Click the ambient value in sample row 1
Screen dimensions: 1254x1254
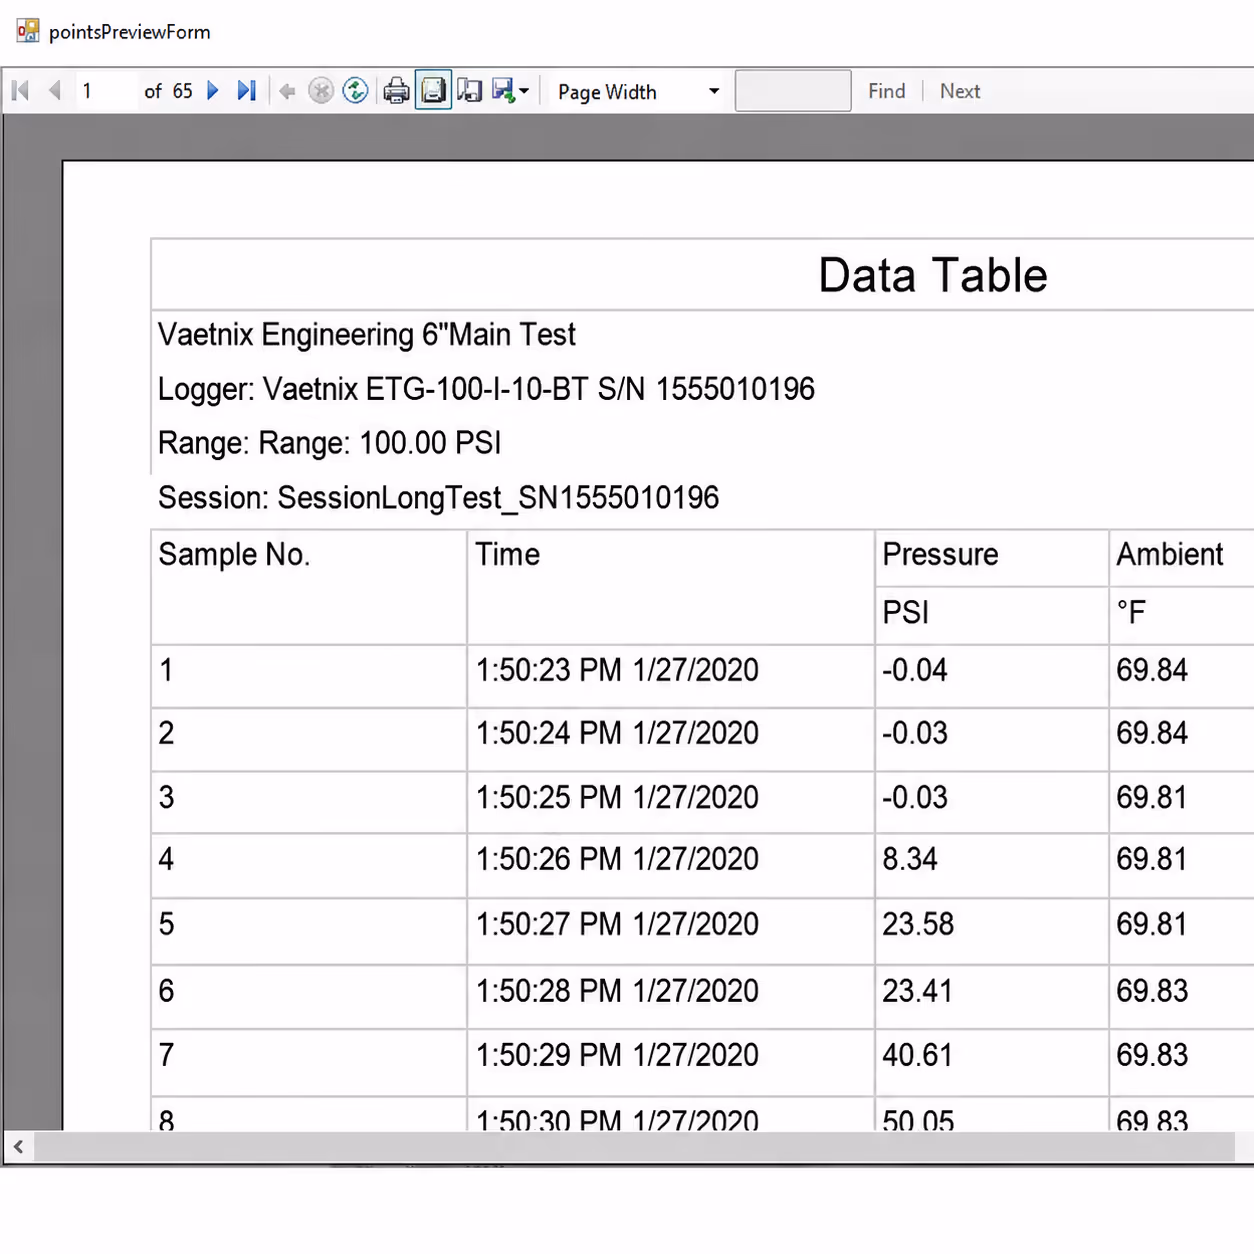pyautogui.click(x=1152, y=670)
